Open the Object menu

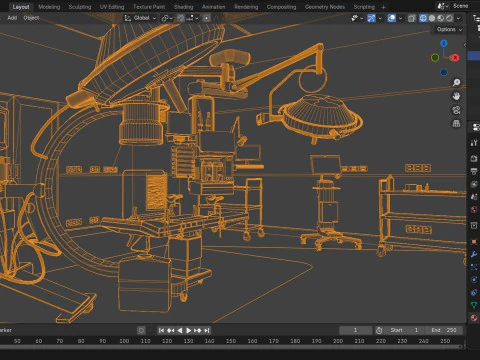[31, 18]
